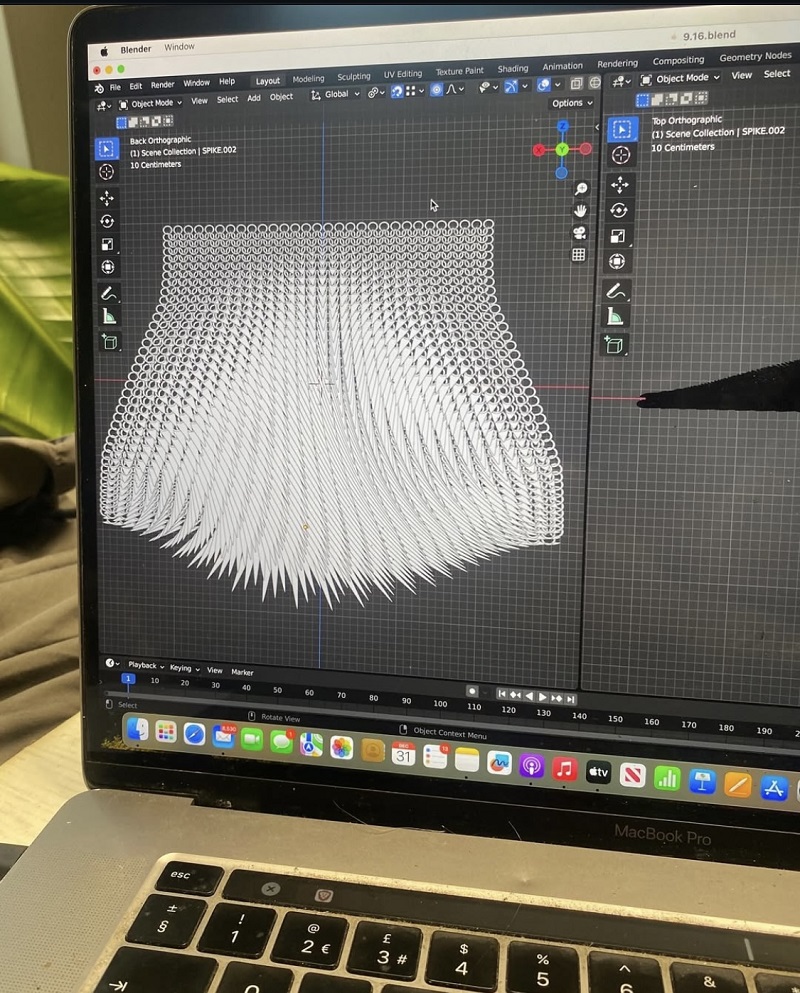
Task: Jump to the first frame in timeline
Action: [502, 694]
